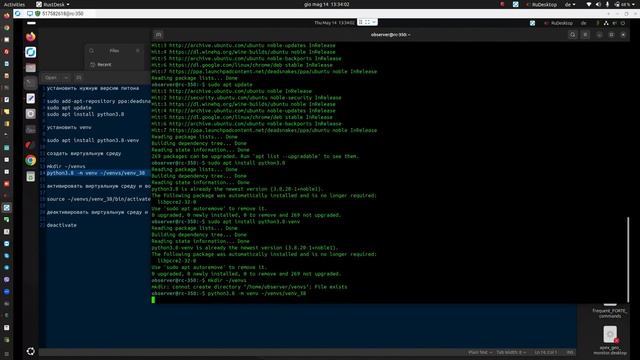The width and height of the screenshot is (640, 360).
Task: Click the remote top bar blue checkered tray icon
Action: [x=532, y=23]
